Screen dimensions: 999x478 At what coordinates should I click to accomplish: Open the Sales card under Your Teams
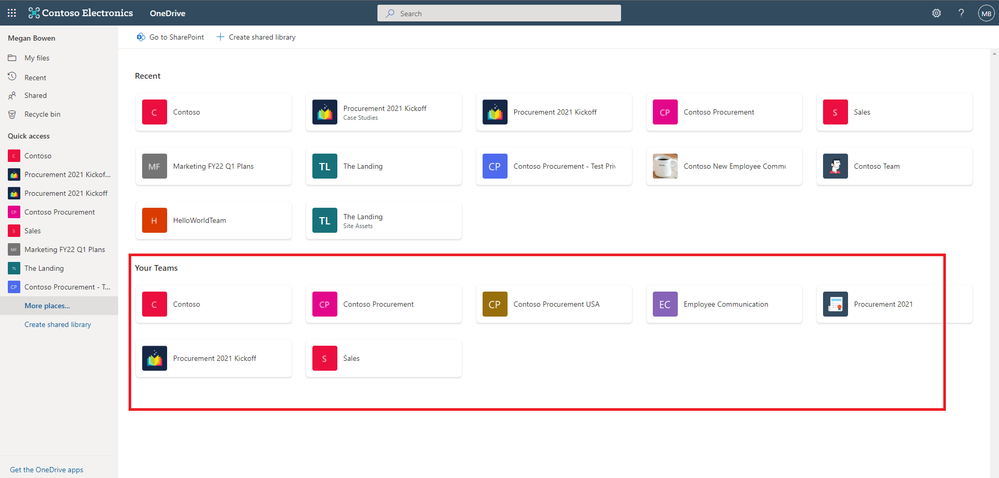pos(384,358)
